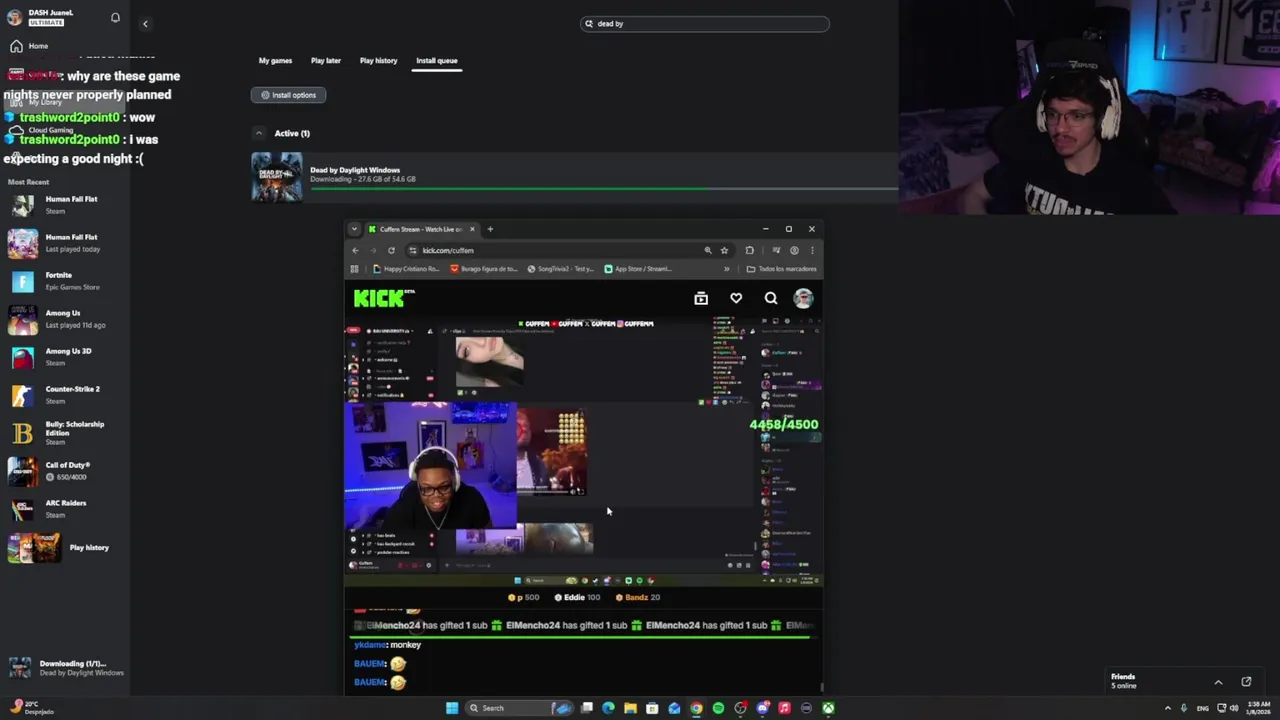Open the My games tab
The width and height of the screenshot is (1280, 720).
[275, 61]
